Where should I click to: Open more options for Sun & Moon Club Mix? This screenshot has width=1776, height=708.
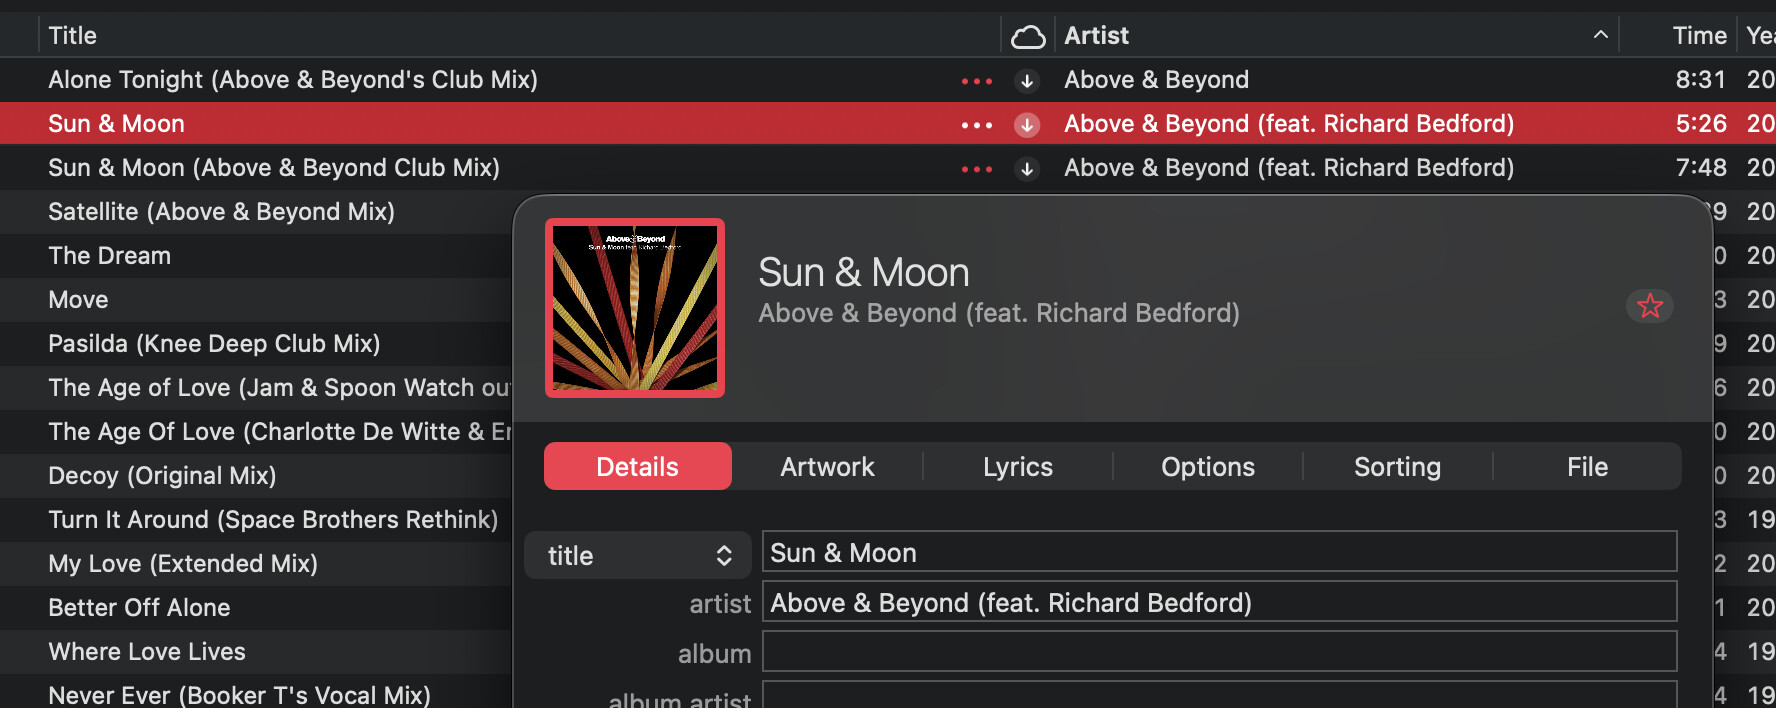pos(976,169)
